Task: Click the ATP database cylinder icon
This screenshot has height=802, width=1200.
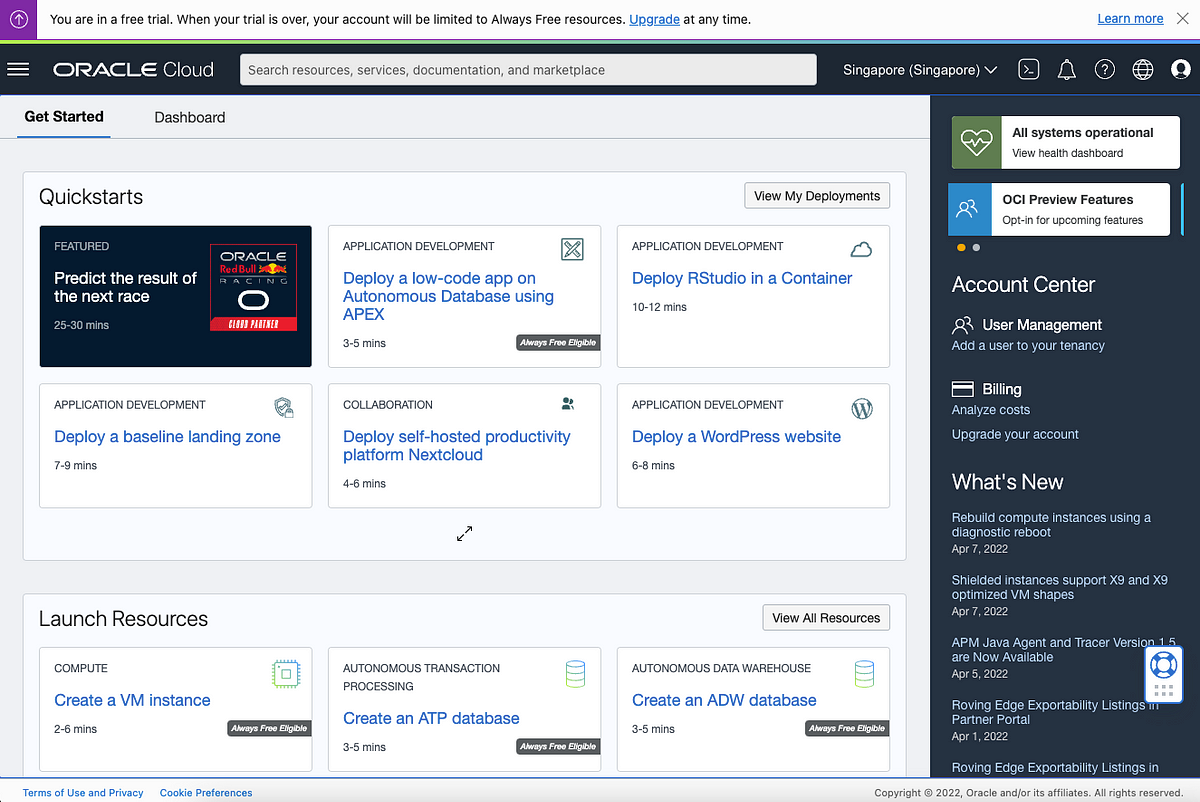Action: coord(575,673)
